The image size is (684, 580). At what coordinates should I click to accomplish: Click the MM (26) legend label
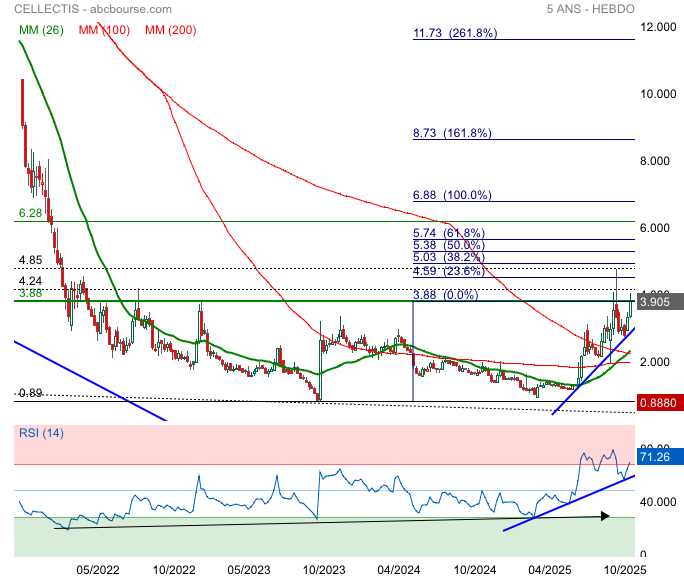[x=41, y=30]
